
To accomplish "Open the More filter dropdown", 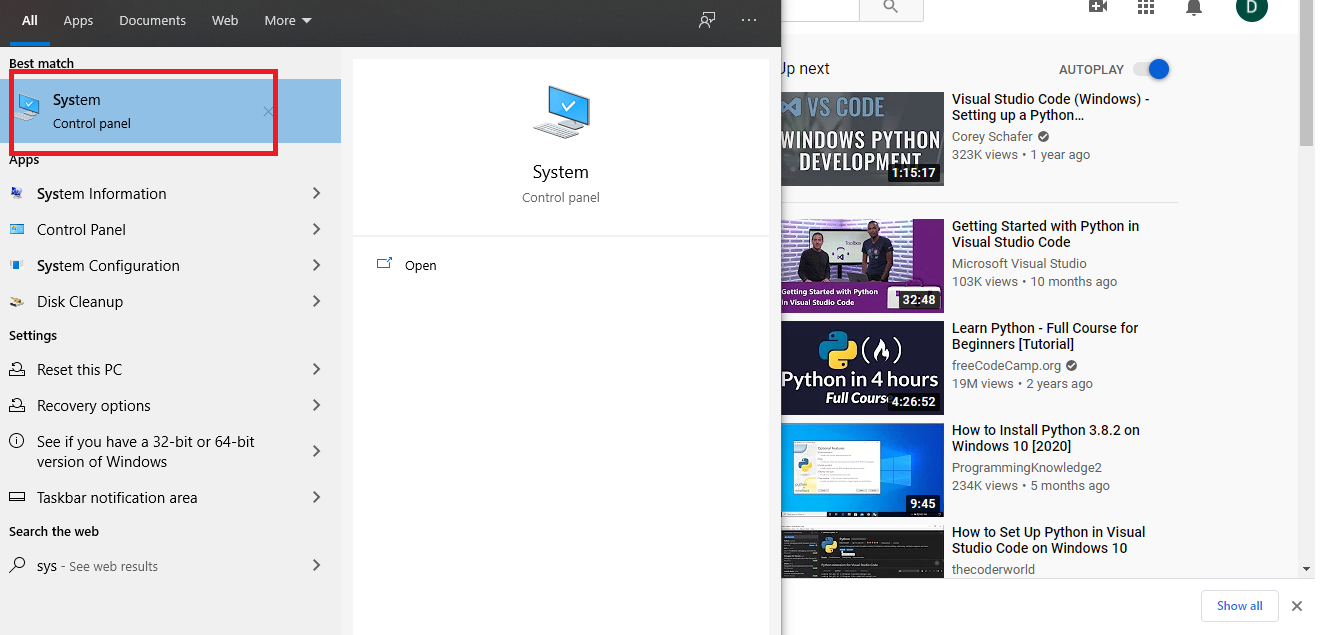I will pos(288,20).
